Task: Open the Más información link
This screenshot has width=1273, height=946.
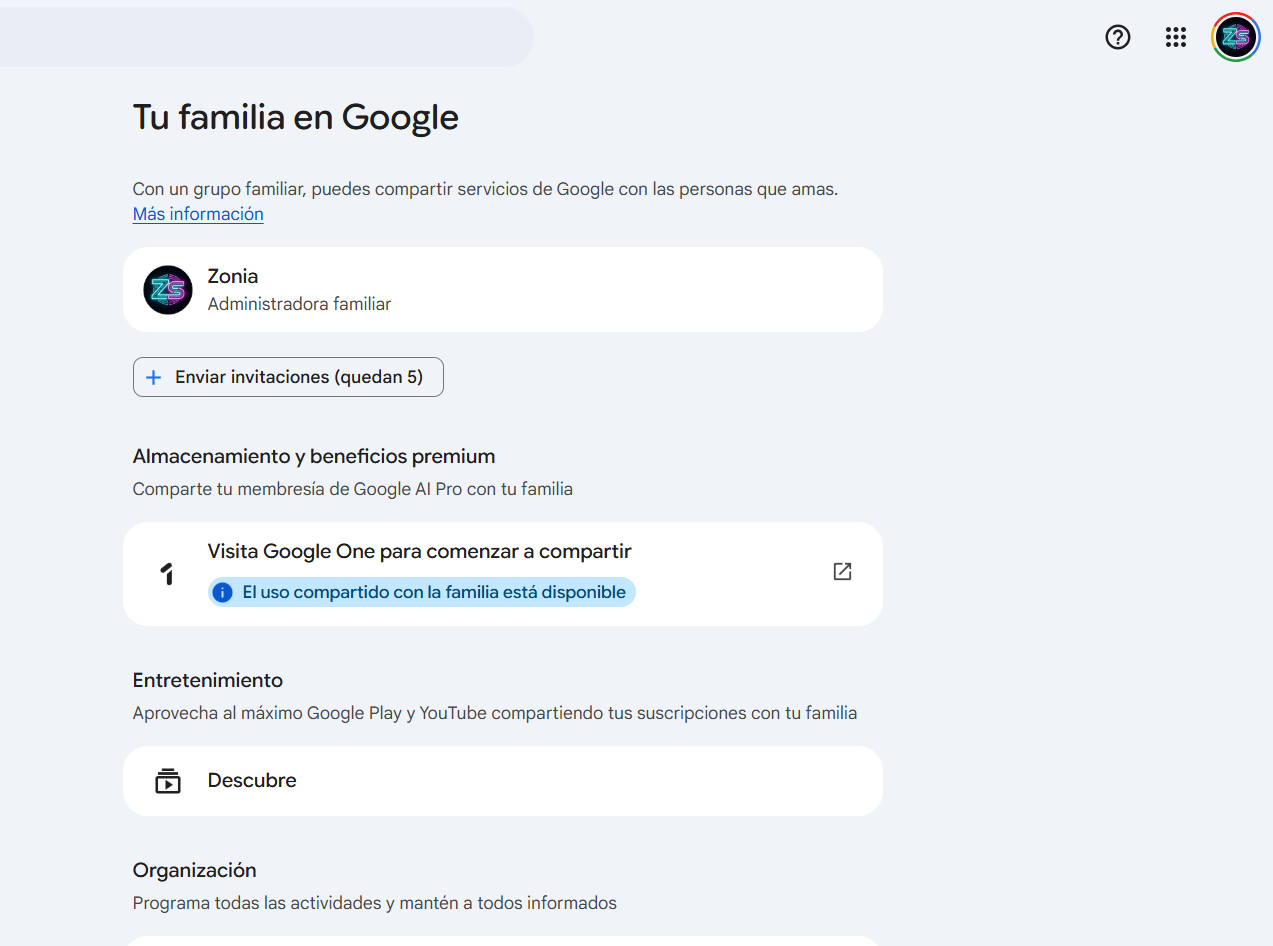Action: coord(197,213)
